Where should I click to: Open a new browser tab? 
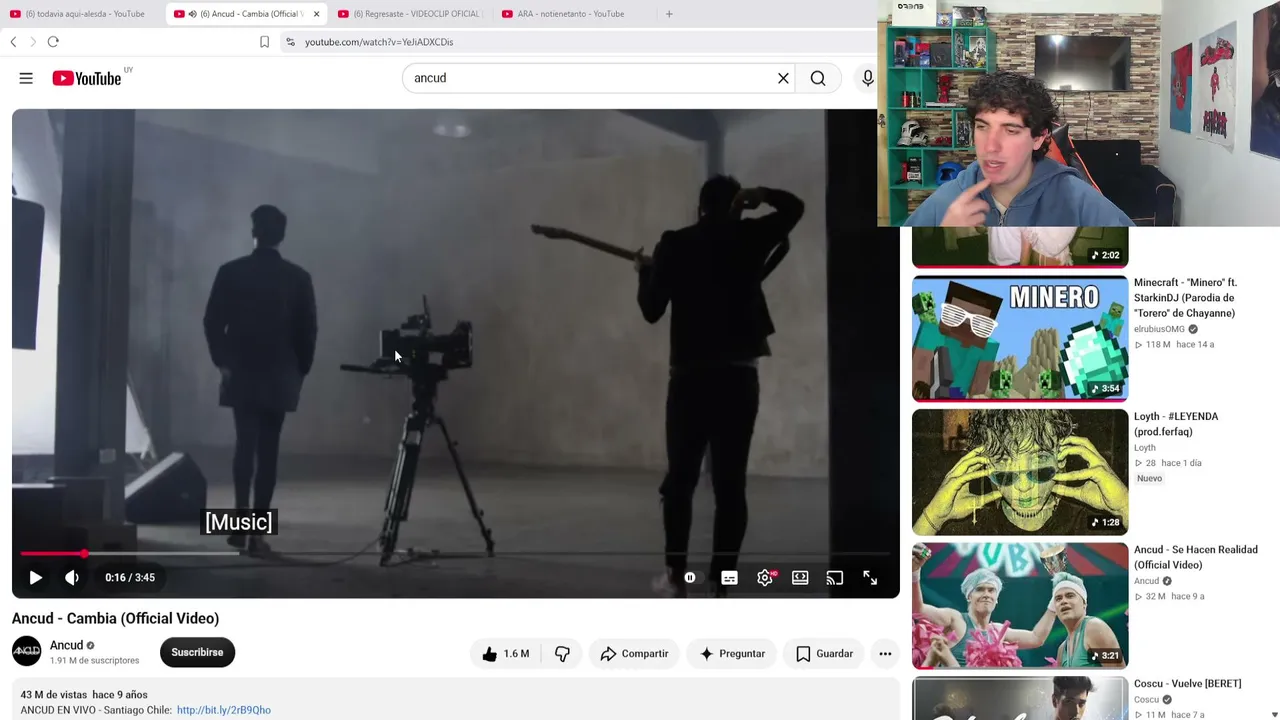click(669, 14)
